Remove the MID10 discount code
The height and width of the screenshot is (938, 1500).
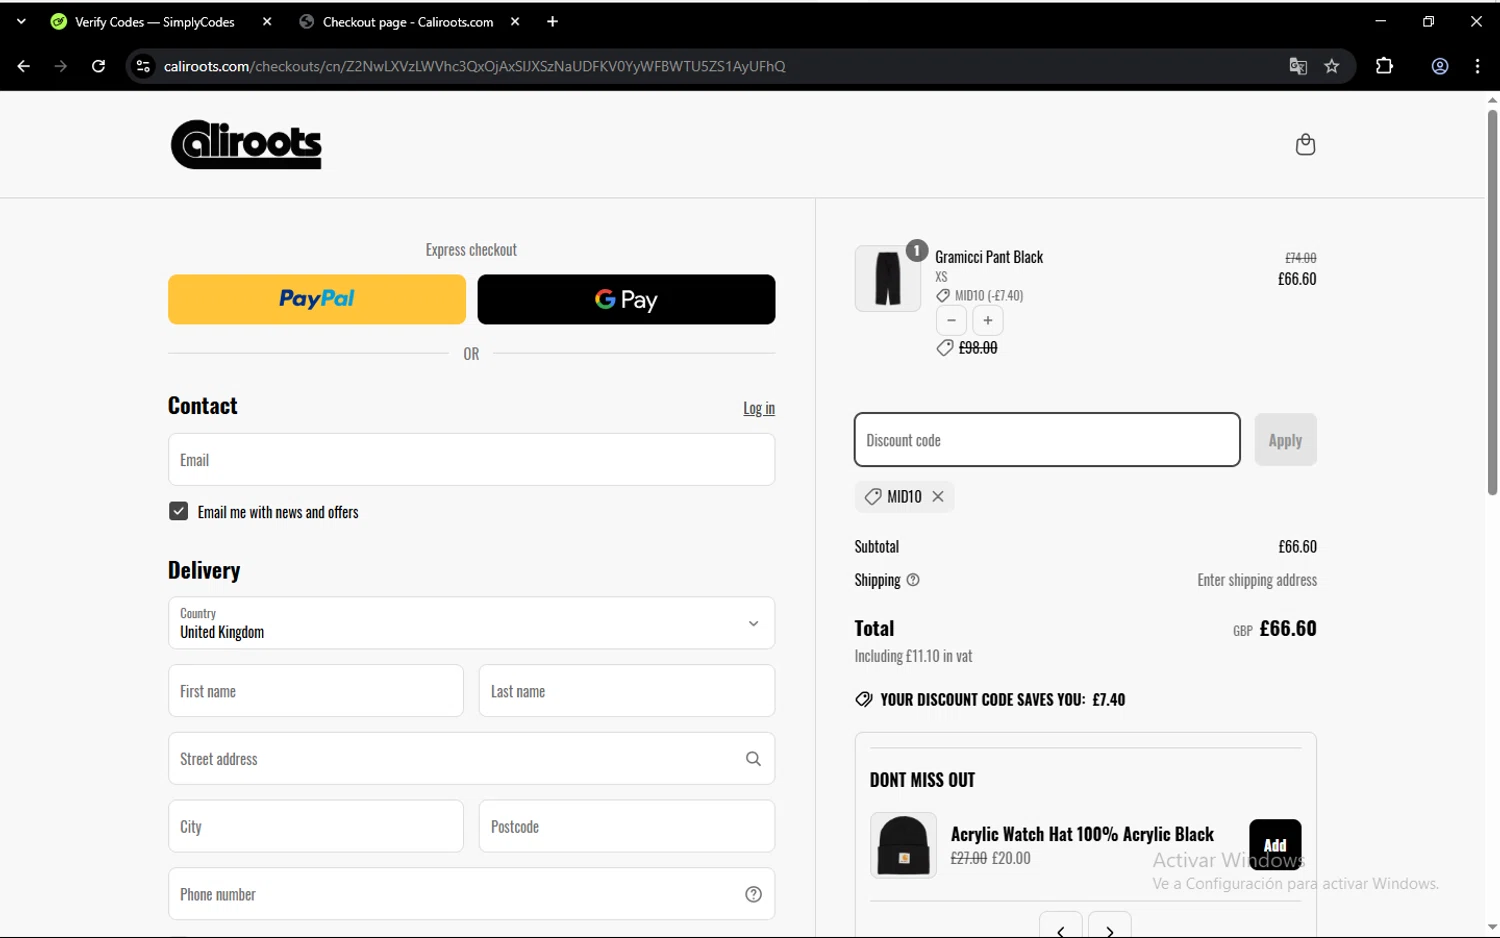(938, 497)
